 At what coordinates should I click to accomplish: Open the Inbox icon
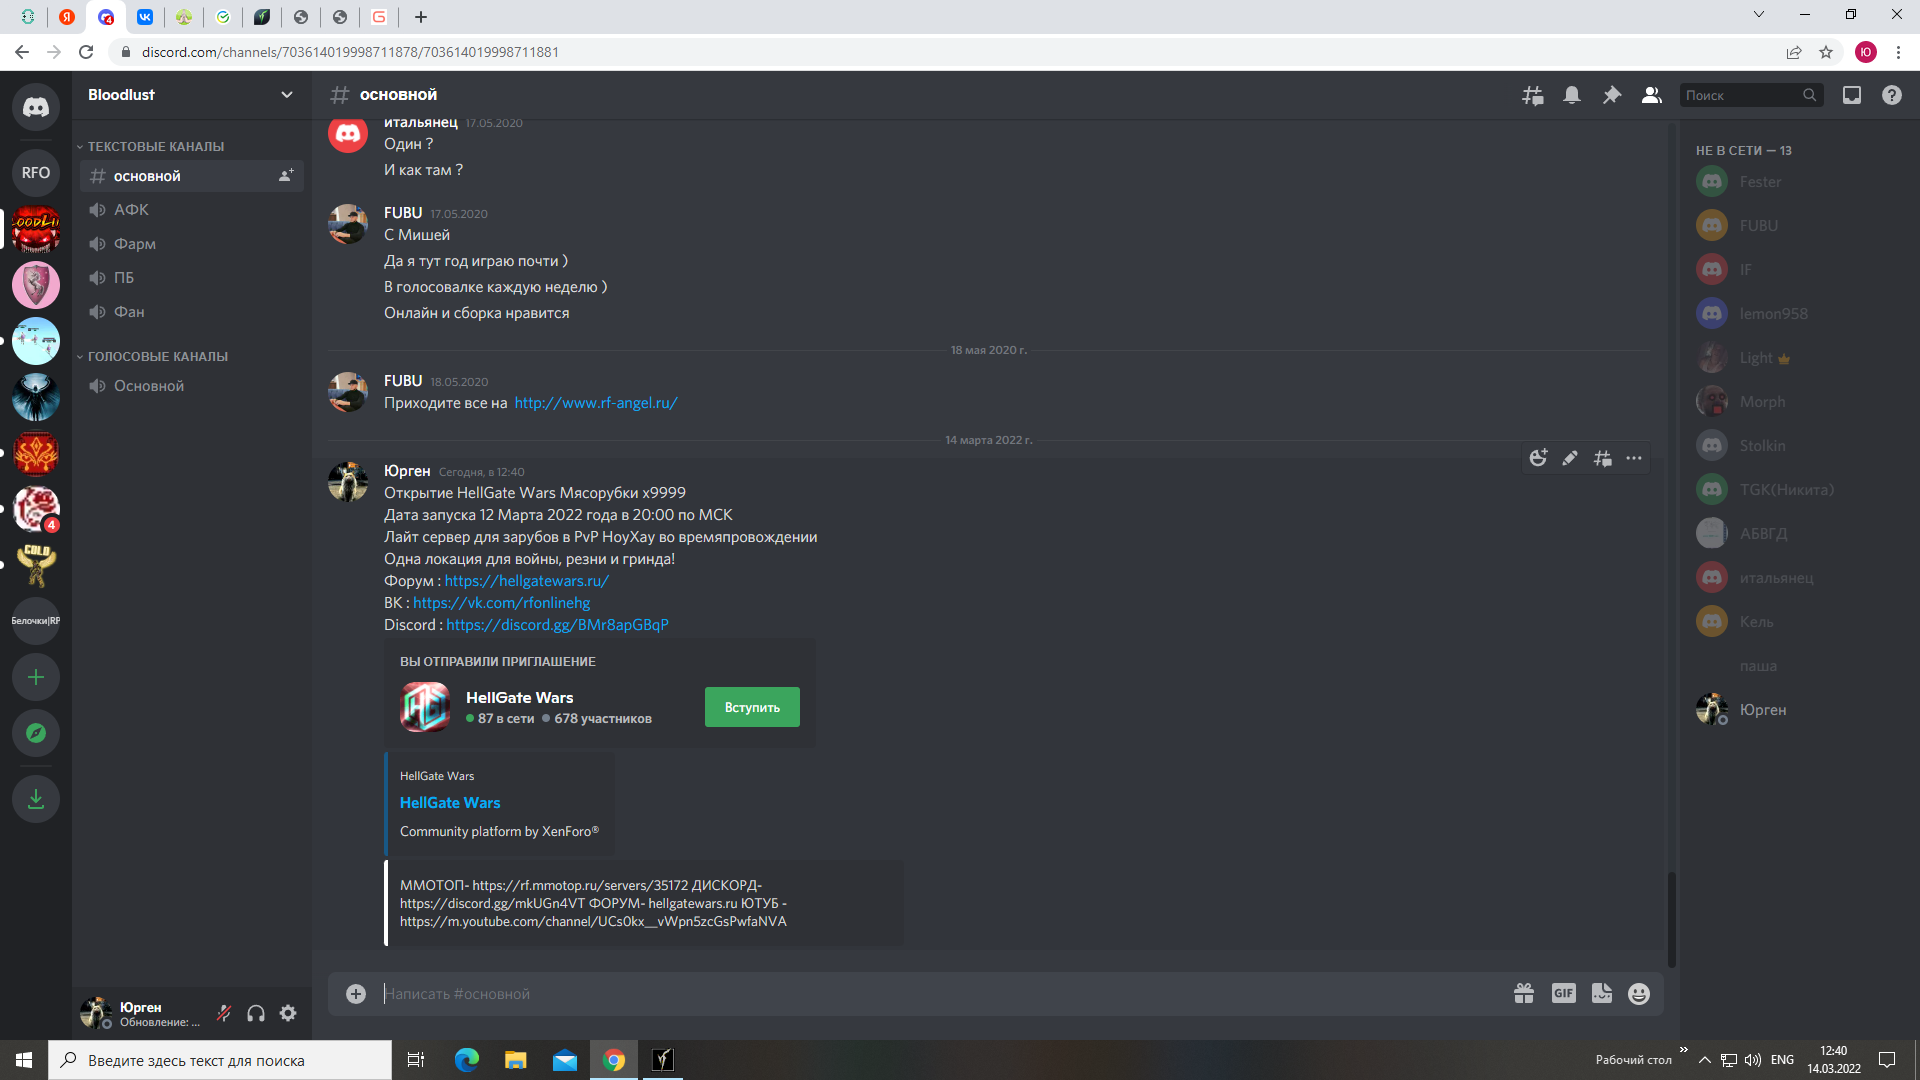pyautogui.click(x=1852, y=95)
